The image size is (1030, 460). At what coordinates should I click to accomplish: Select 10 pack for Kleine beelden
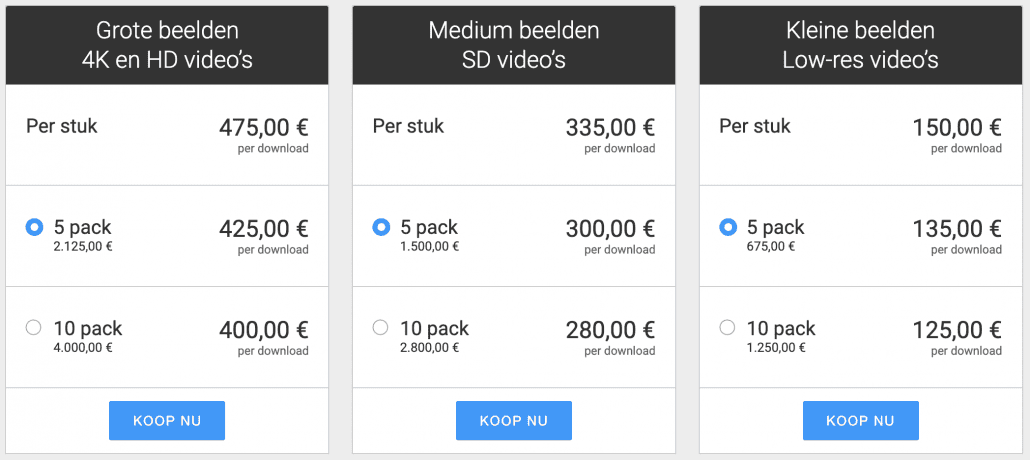click(727, 327)
